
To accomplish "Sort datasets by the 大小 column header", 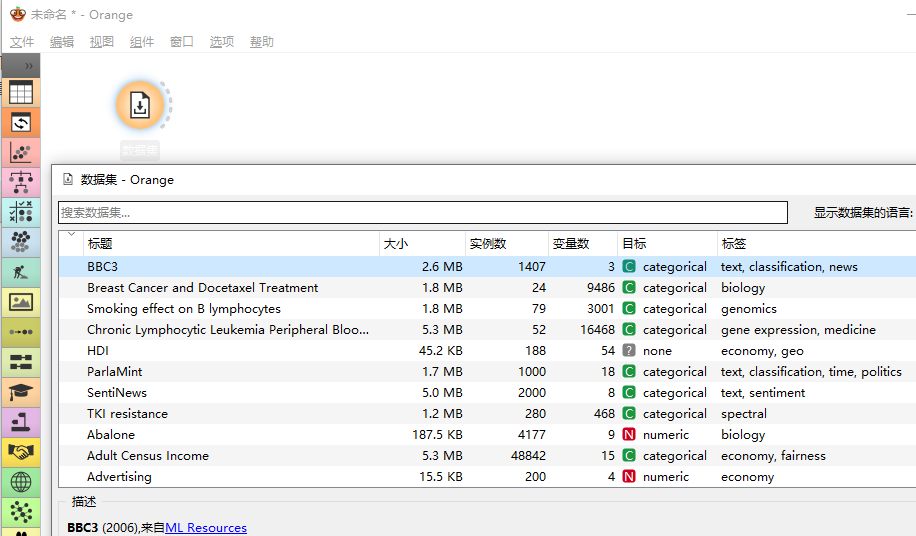I will click(x=422, y=243).
